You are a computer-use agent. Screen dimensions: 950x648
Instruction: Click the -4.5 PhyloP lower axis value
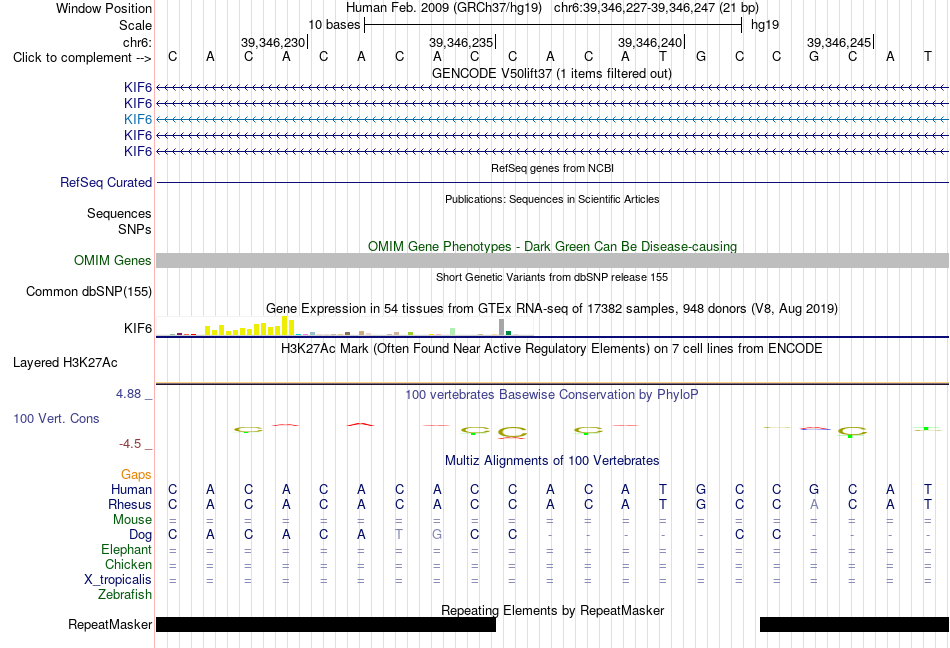pyautogui.click(x=130, y=444)
